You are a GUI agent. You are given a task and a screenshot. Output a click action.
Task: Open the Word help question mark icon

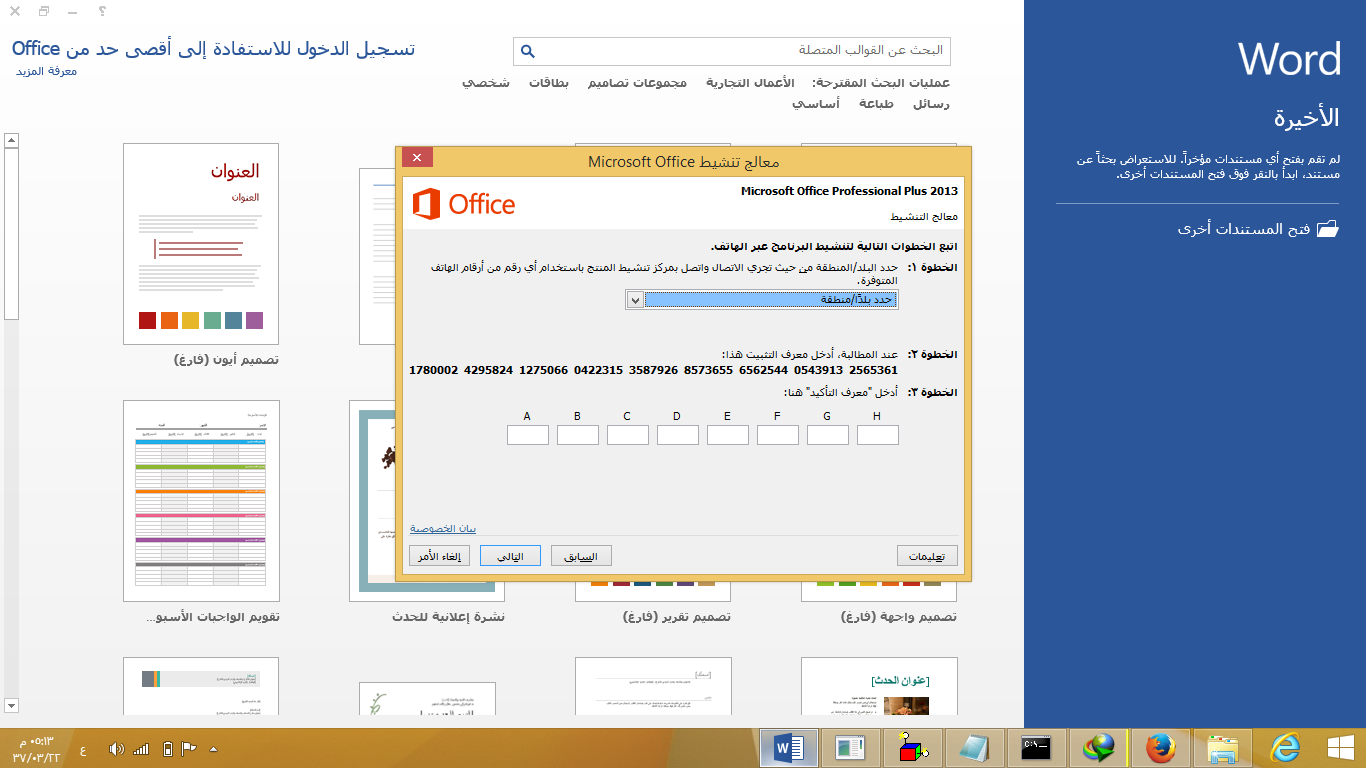[103, 11]
